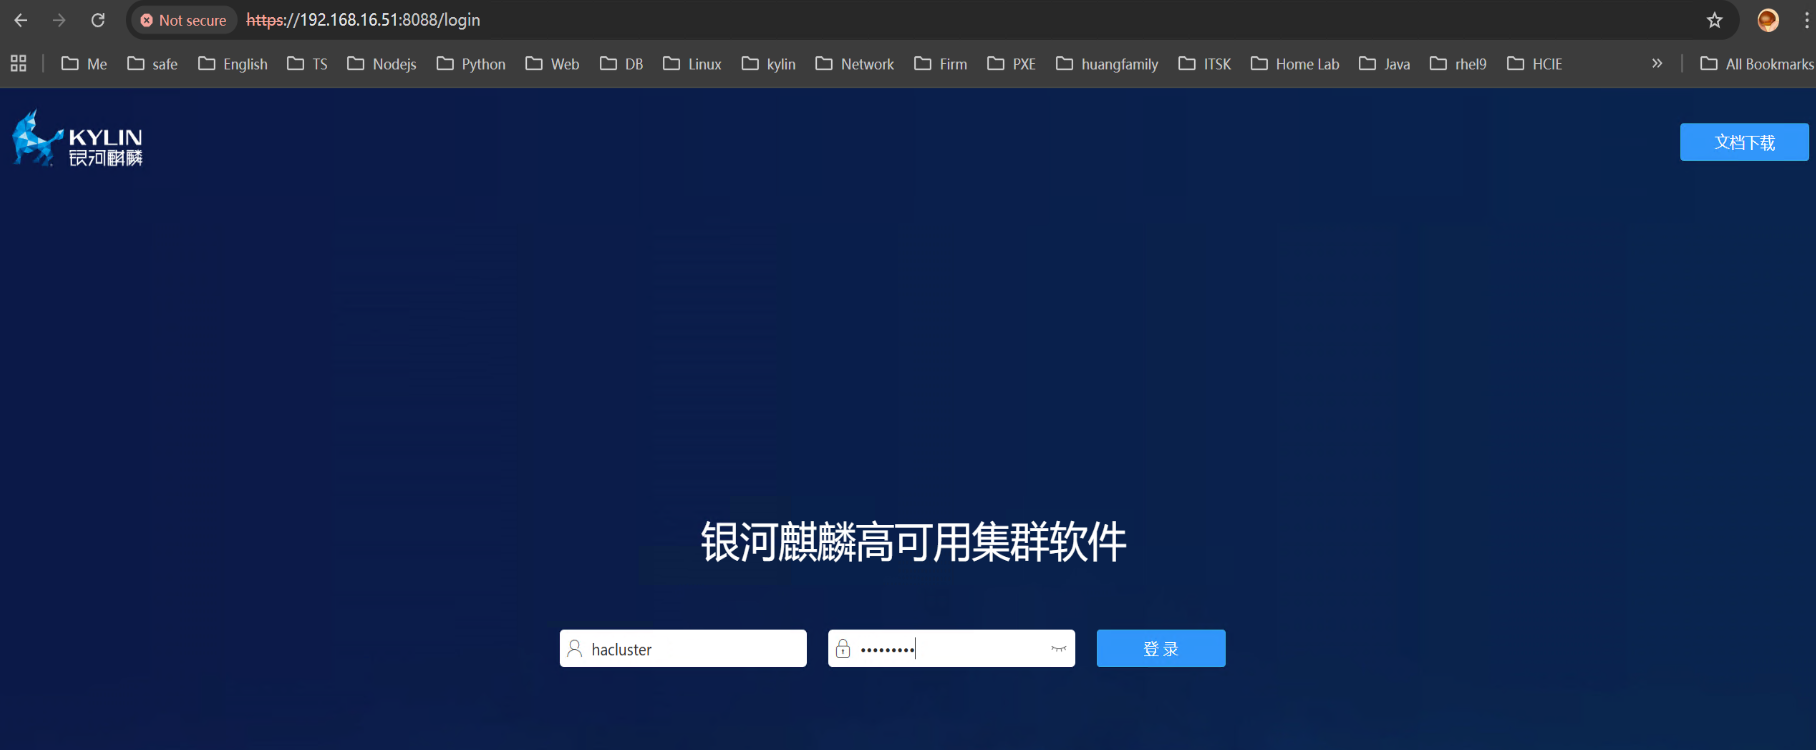Screen dimensions: 1816x750
Task: Click the 银河麒麟高可用集群软件 heading
Action: click(913, 542)
